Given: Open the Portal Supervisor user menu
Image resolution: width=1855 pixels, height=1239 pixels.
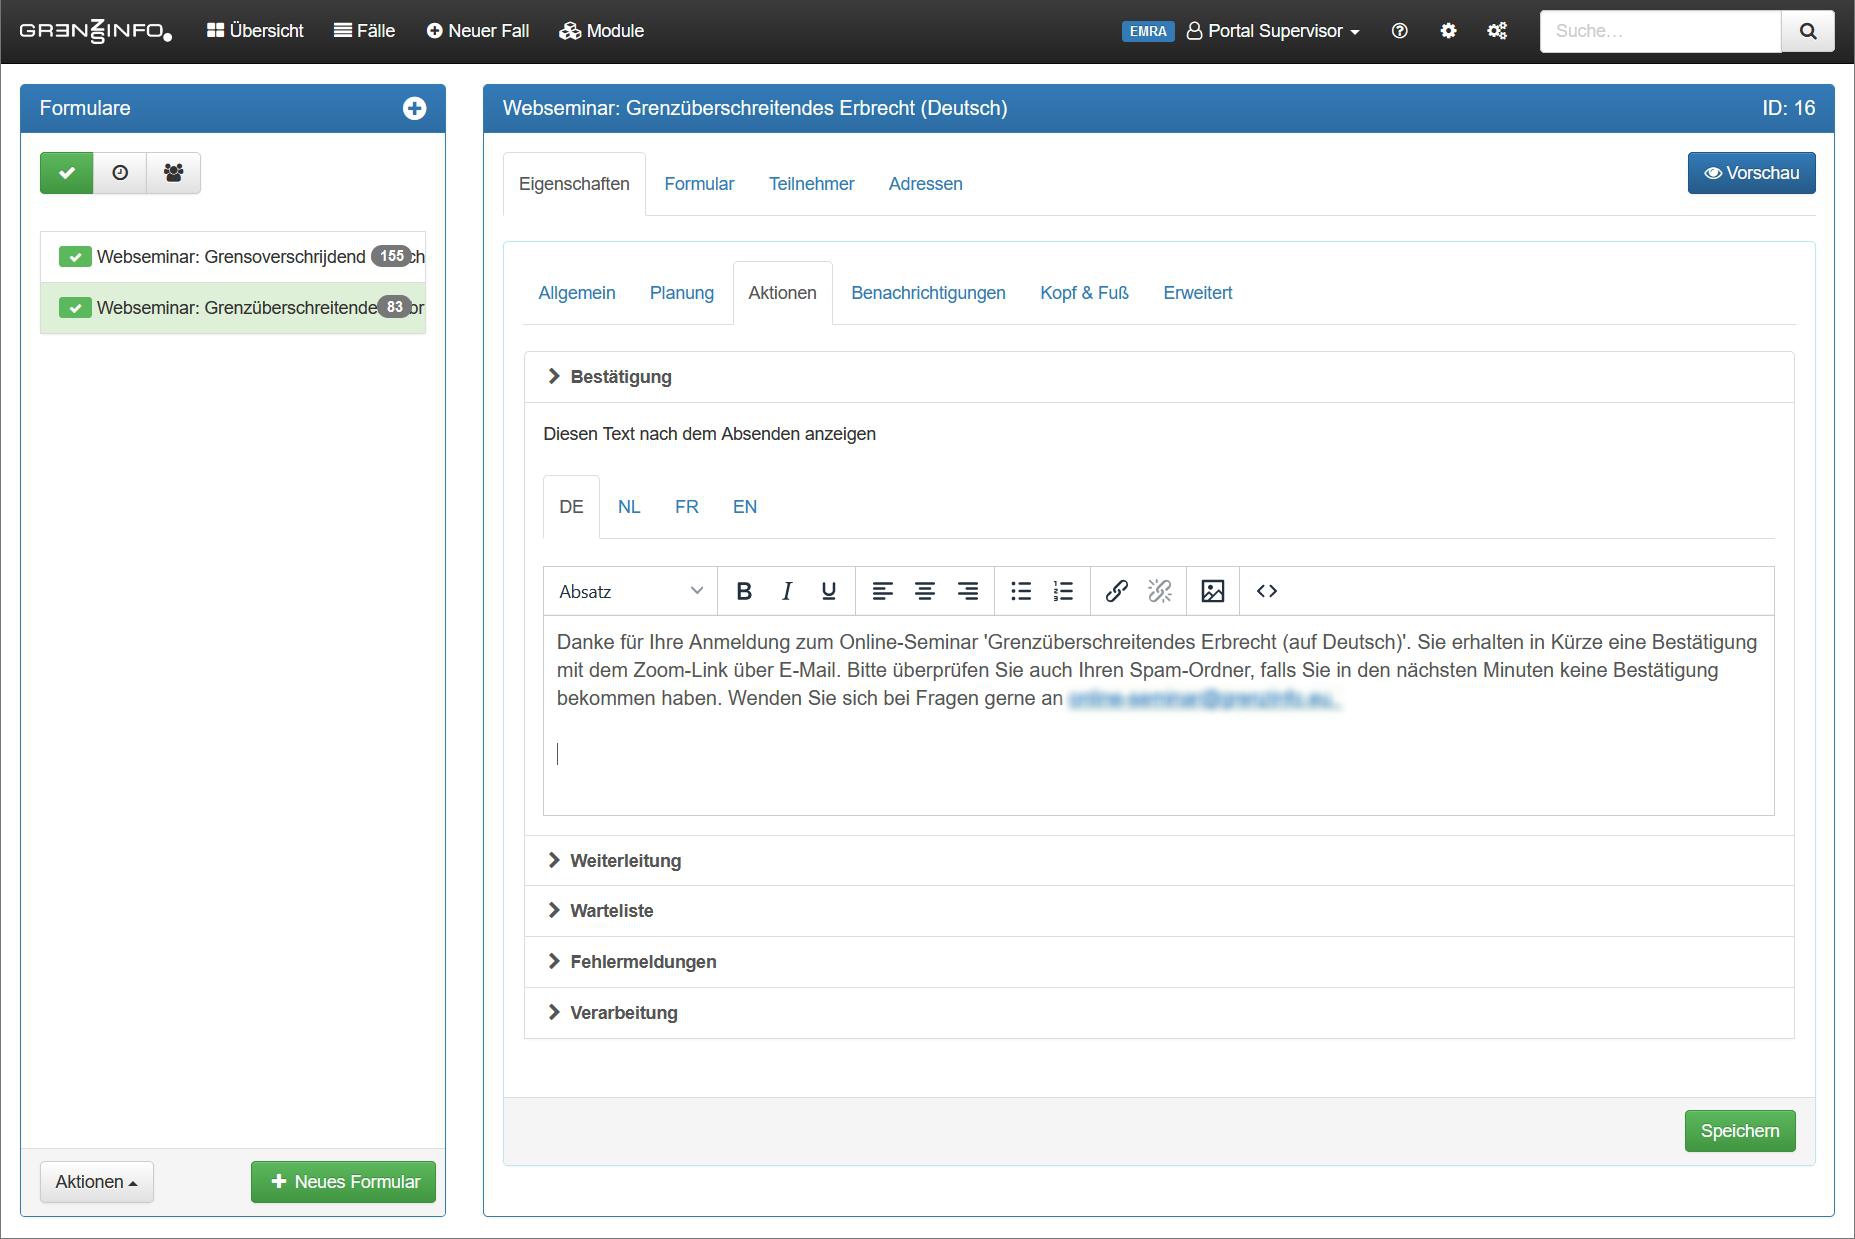Looking at the screenshot, I should click(1273, 31).
